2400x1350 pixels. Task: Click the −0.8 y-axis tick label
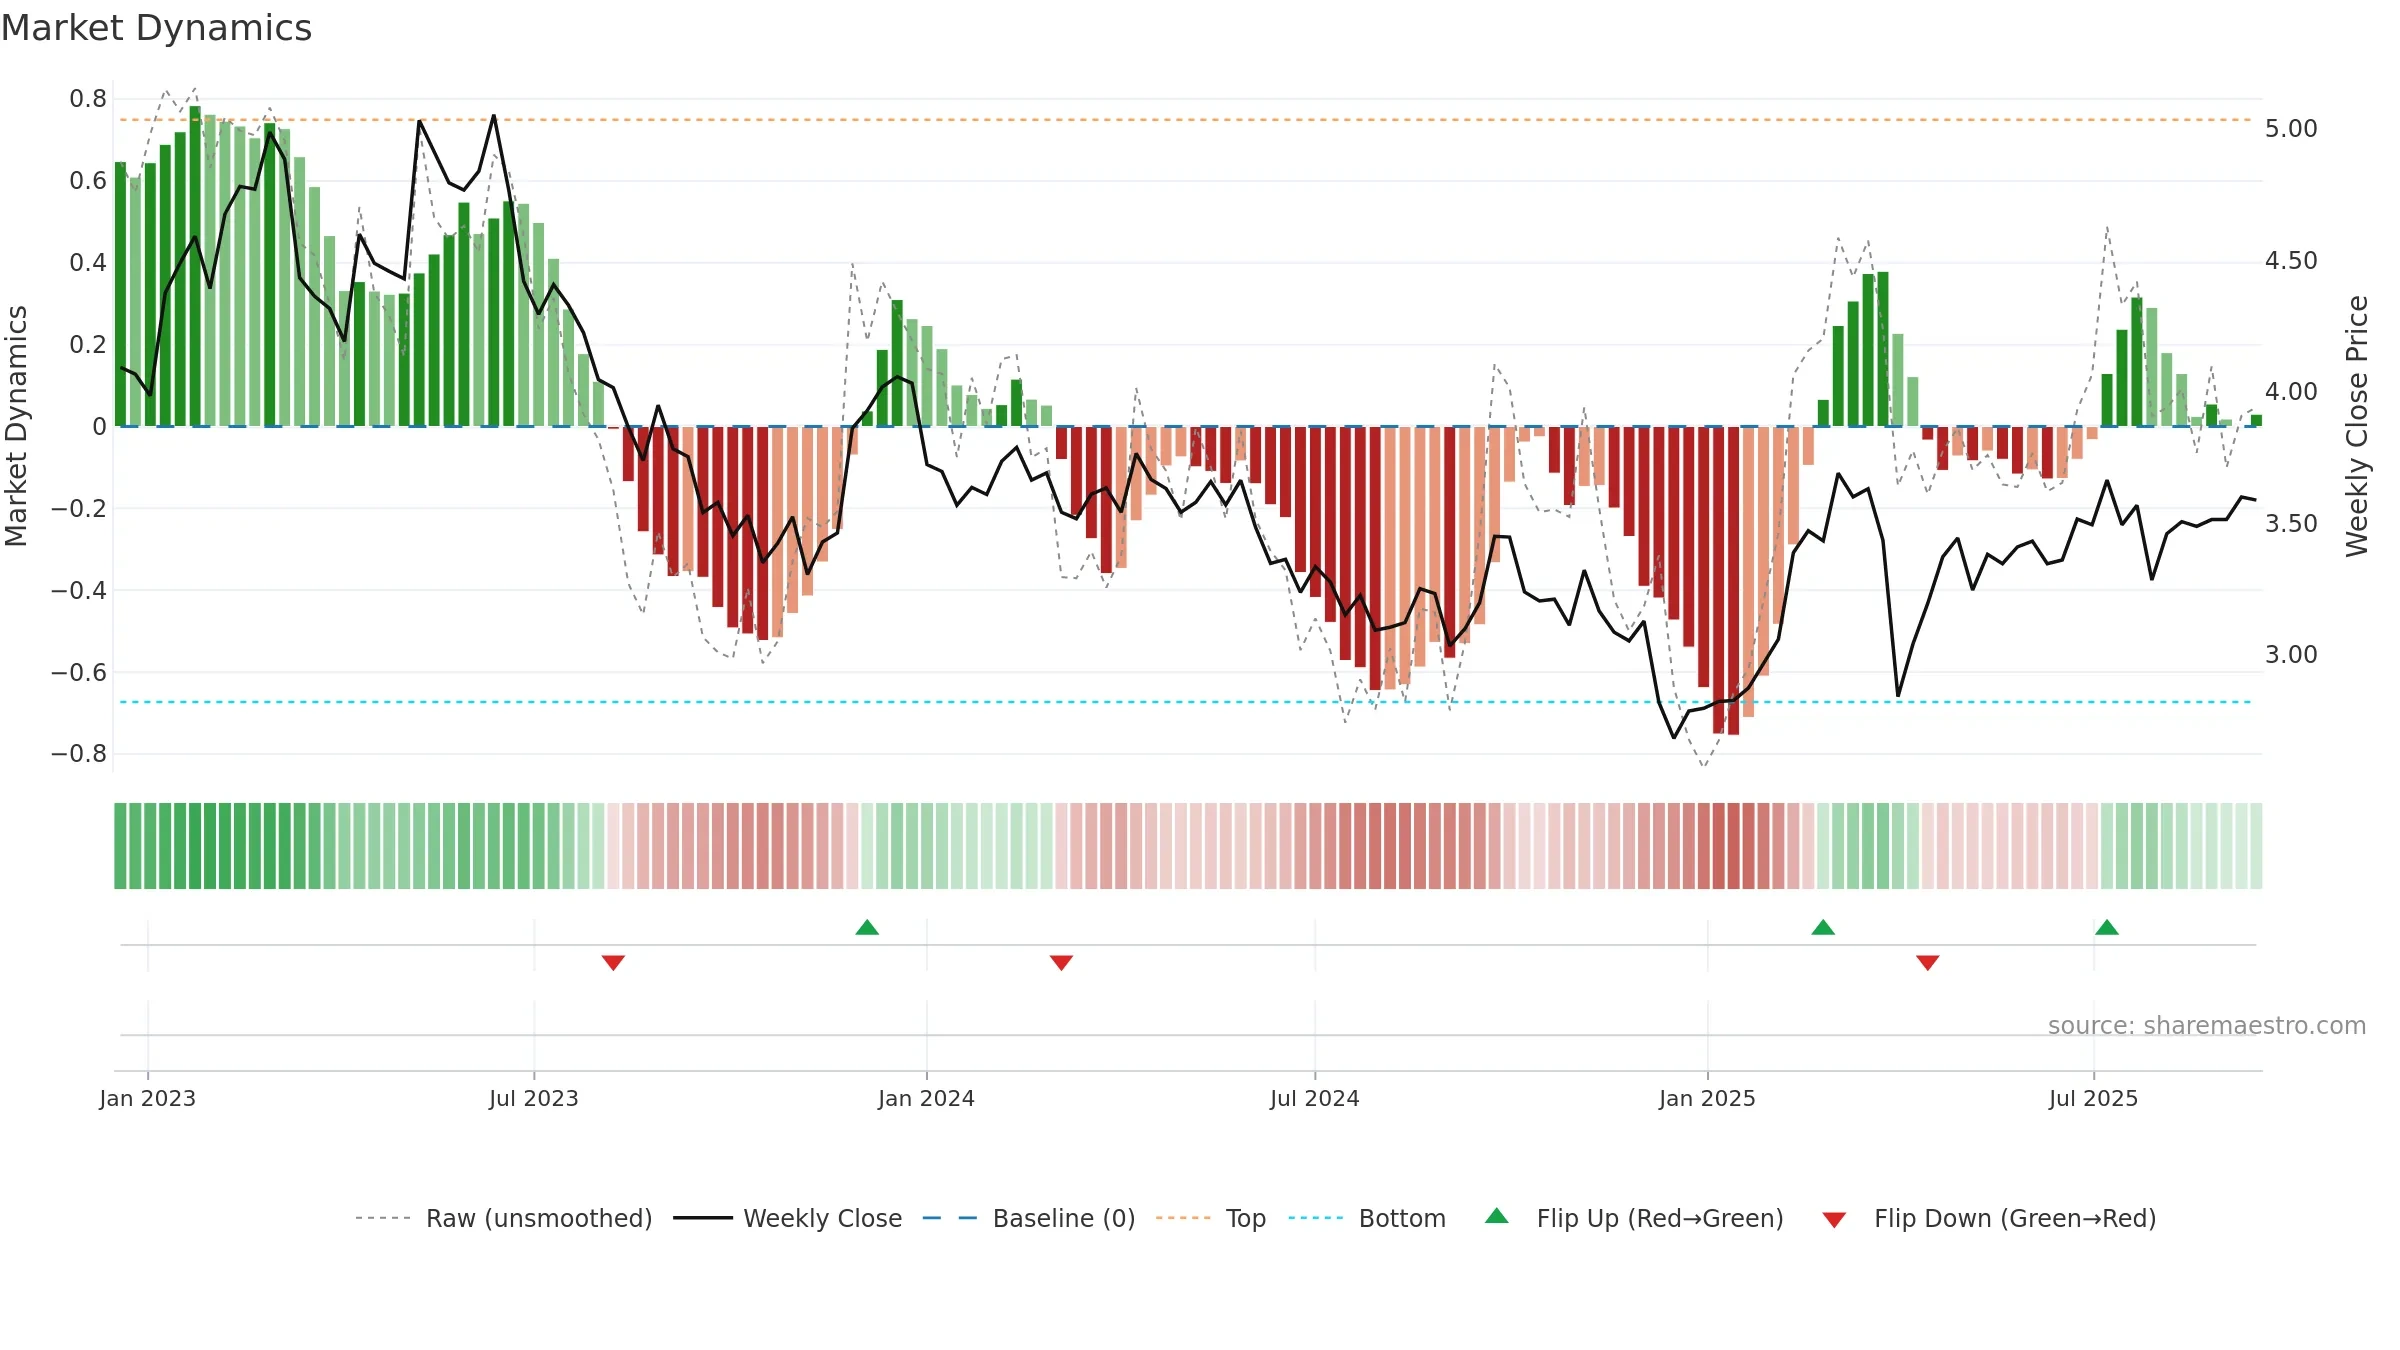pos(79,754)
